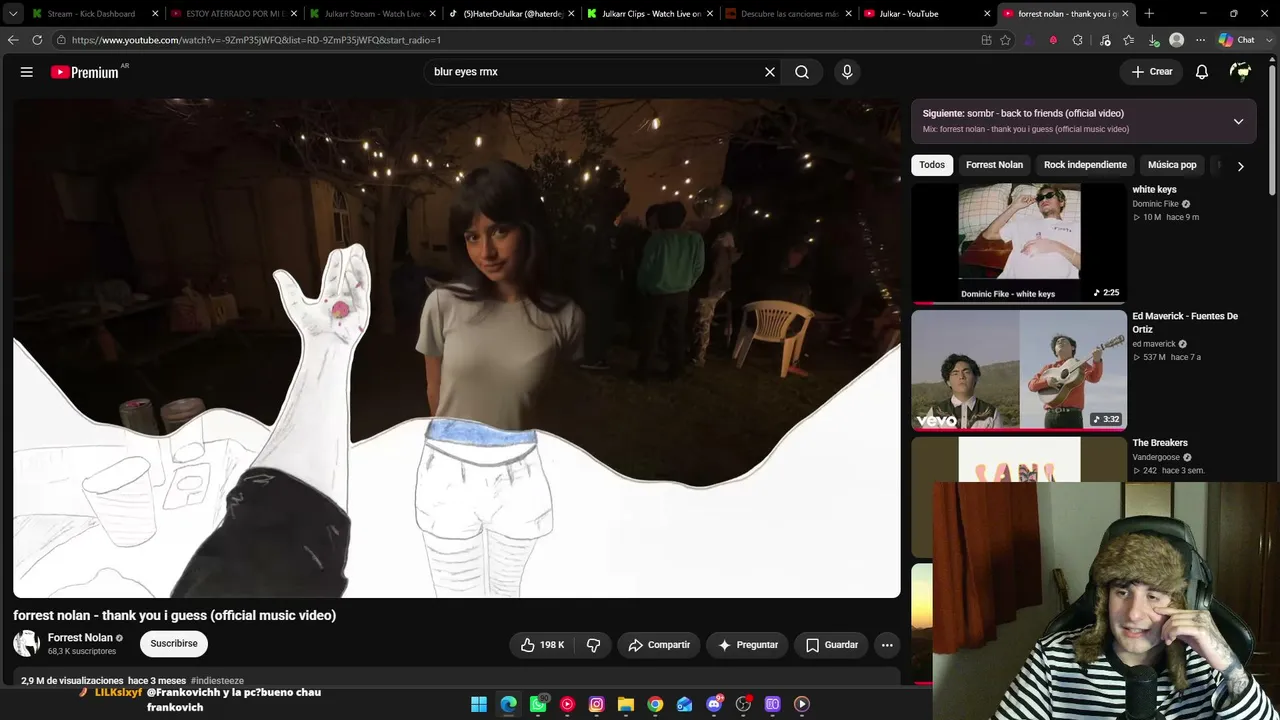The height and width of the screenshot is (720, 1280).
Task: Share the video using Compartir
Action: click(659, 645)
